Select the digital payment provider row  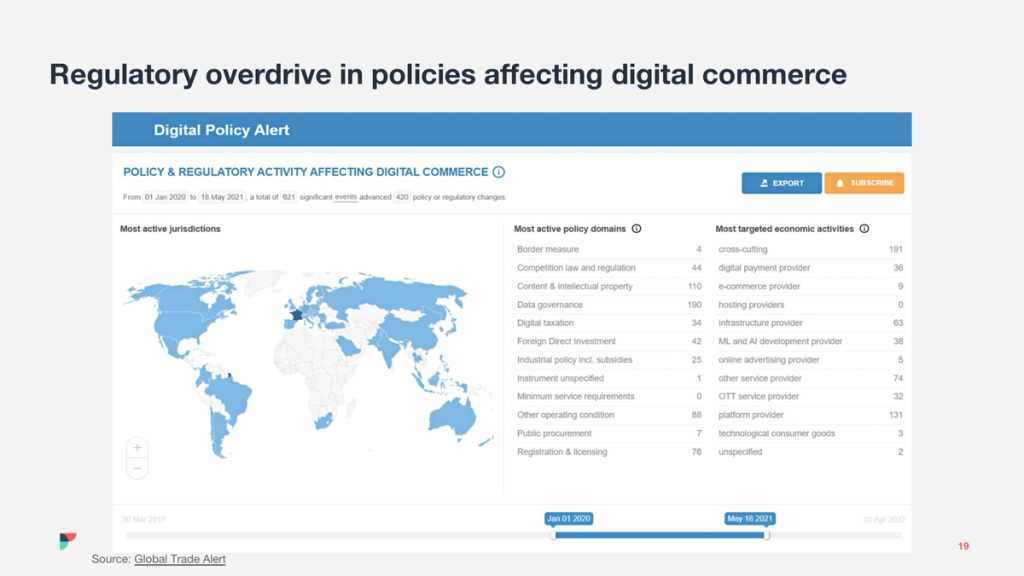[x=810, y=268]
